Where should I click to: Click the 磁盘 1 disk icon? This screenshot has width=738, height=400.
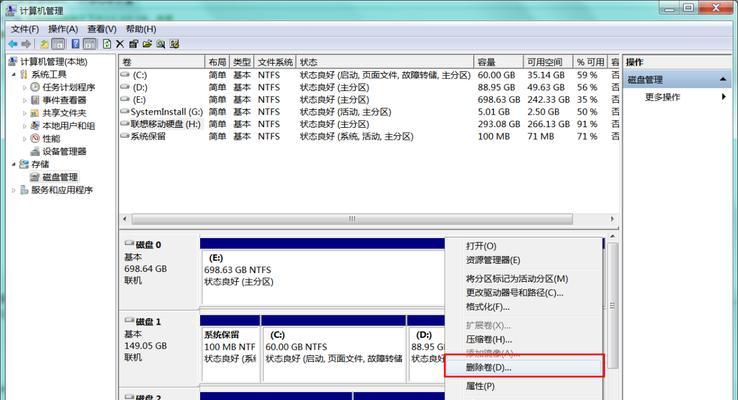[129, 320]
